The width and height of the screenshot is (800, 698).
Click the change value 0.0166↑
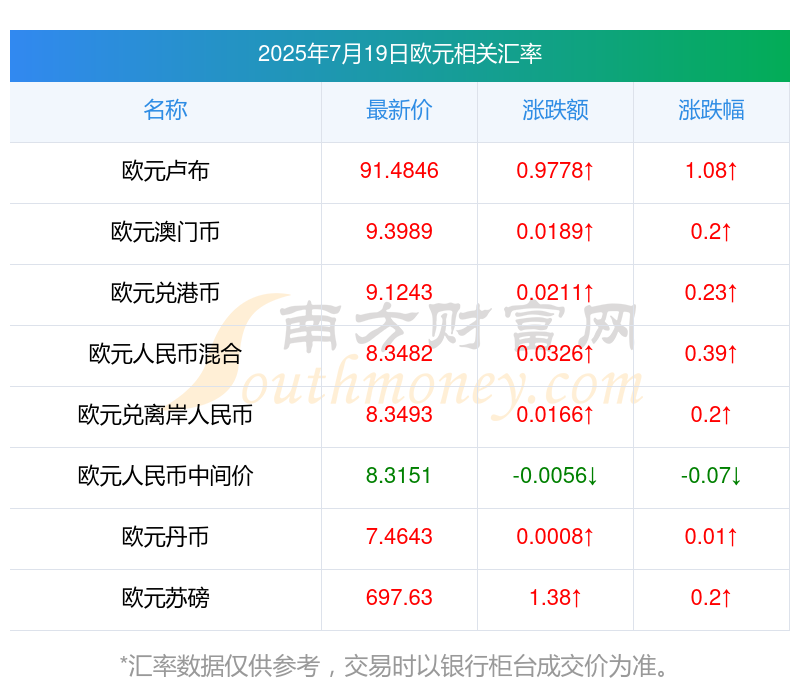[x=555, y=415]
